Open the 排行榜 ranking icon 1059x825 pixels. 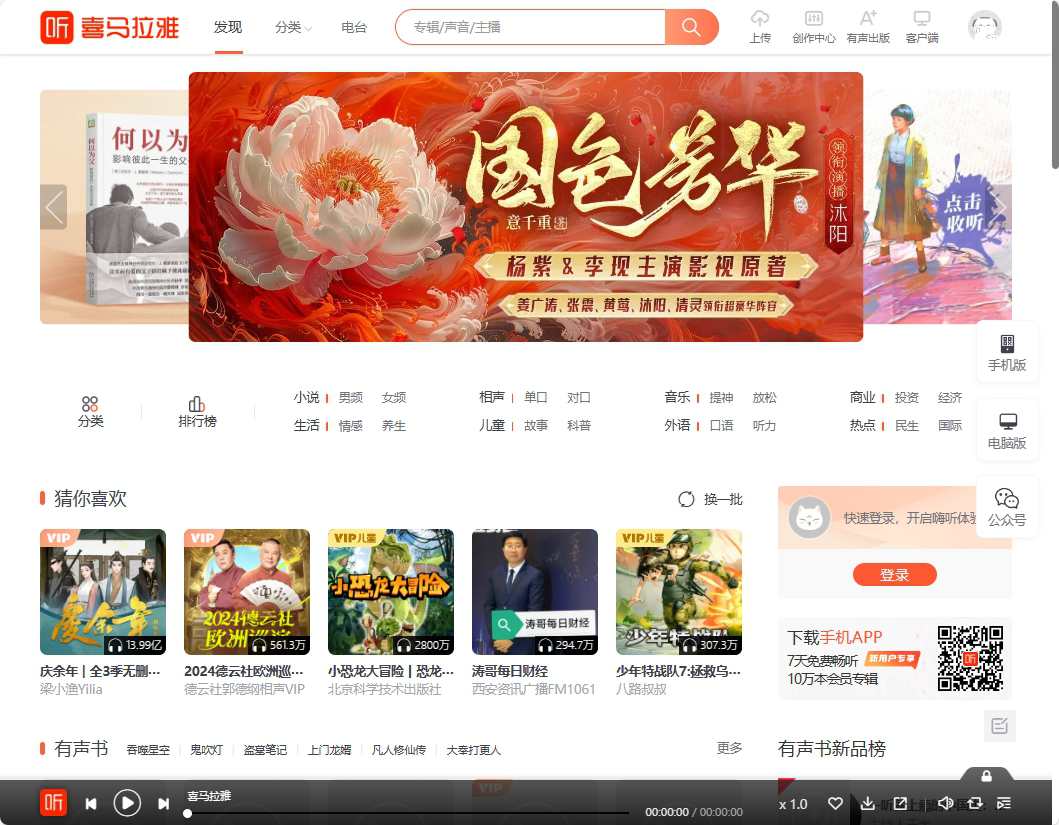coord(197,412)
